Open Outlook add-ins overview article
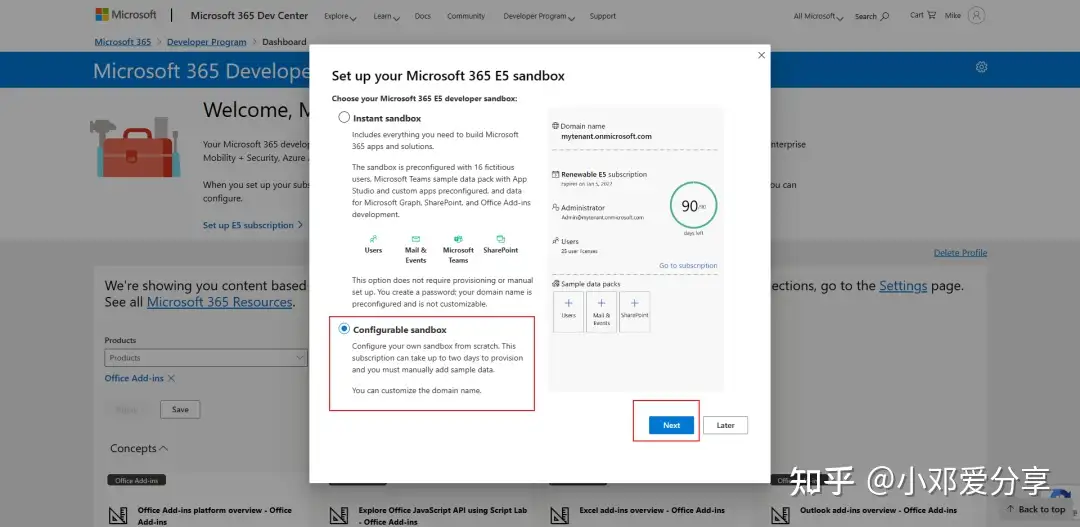 878,510
